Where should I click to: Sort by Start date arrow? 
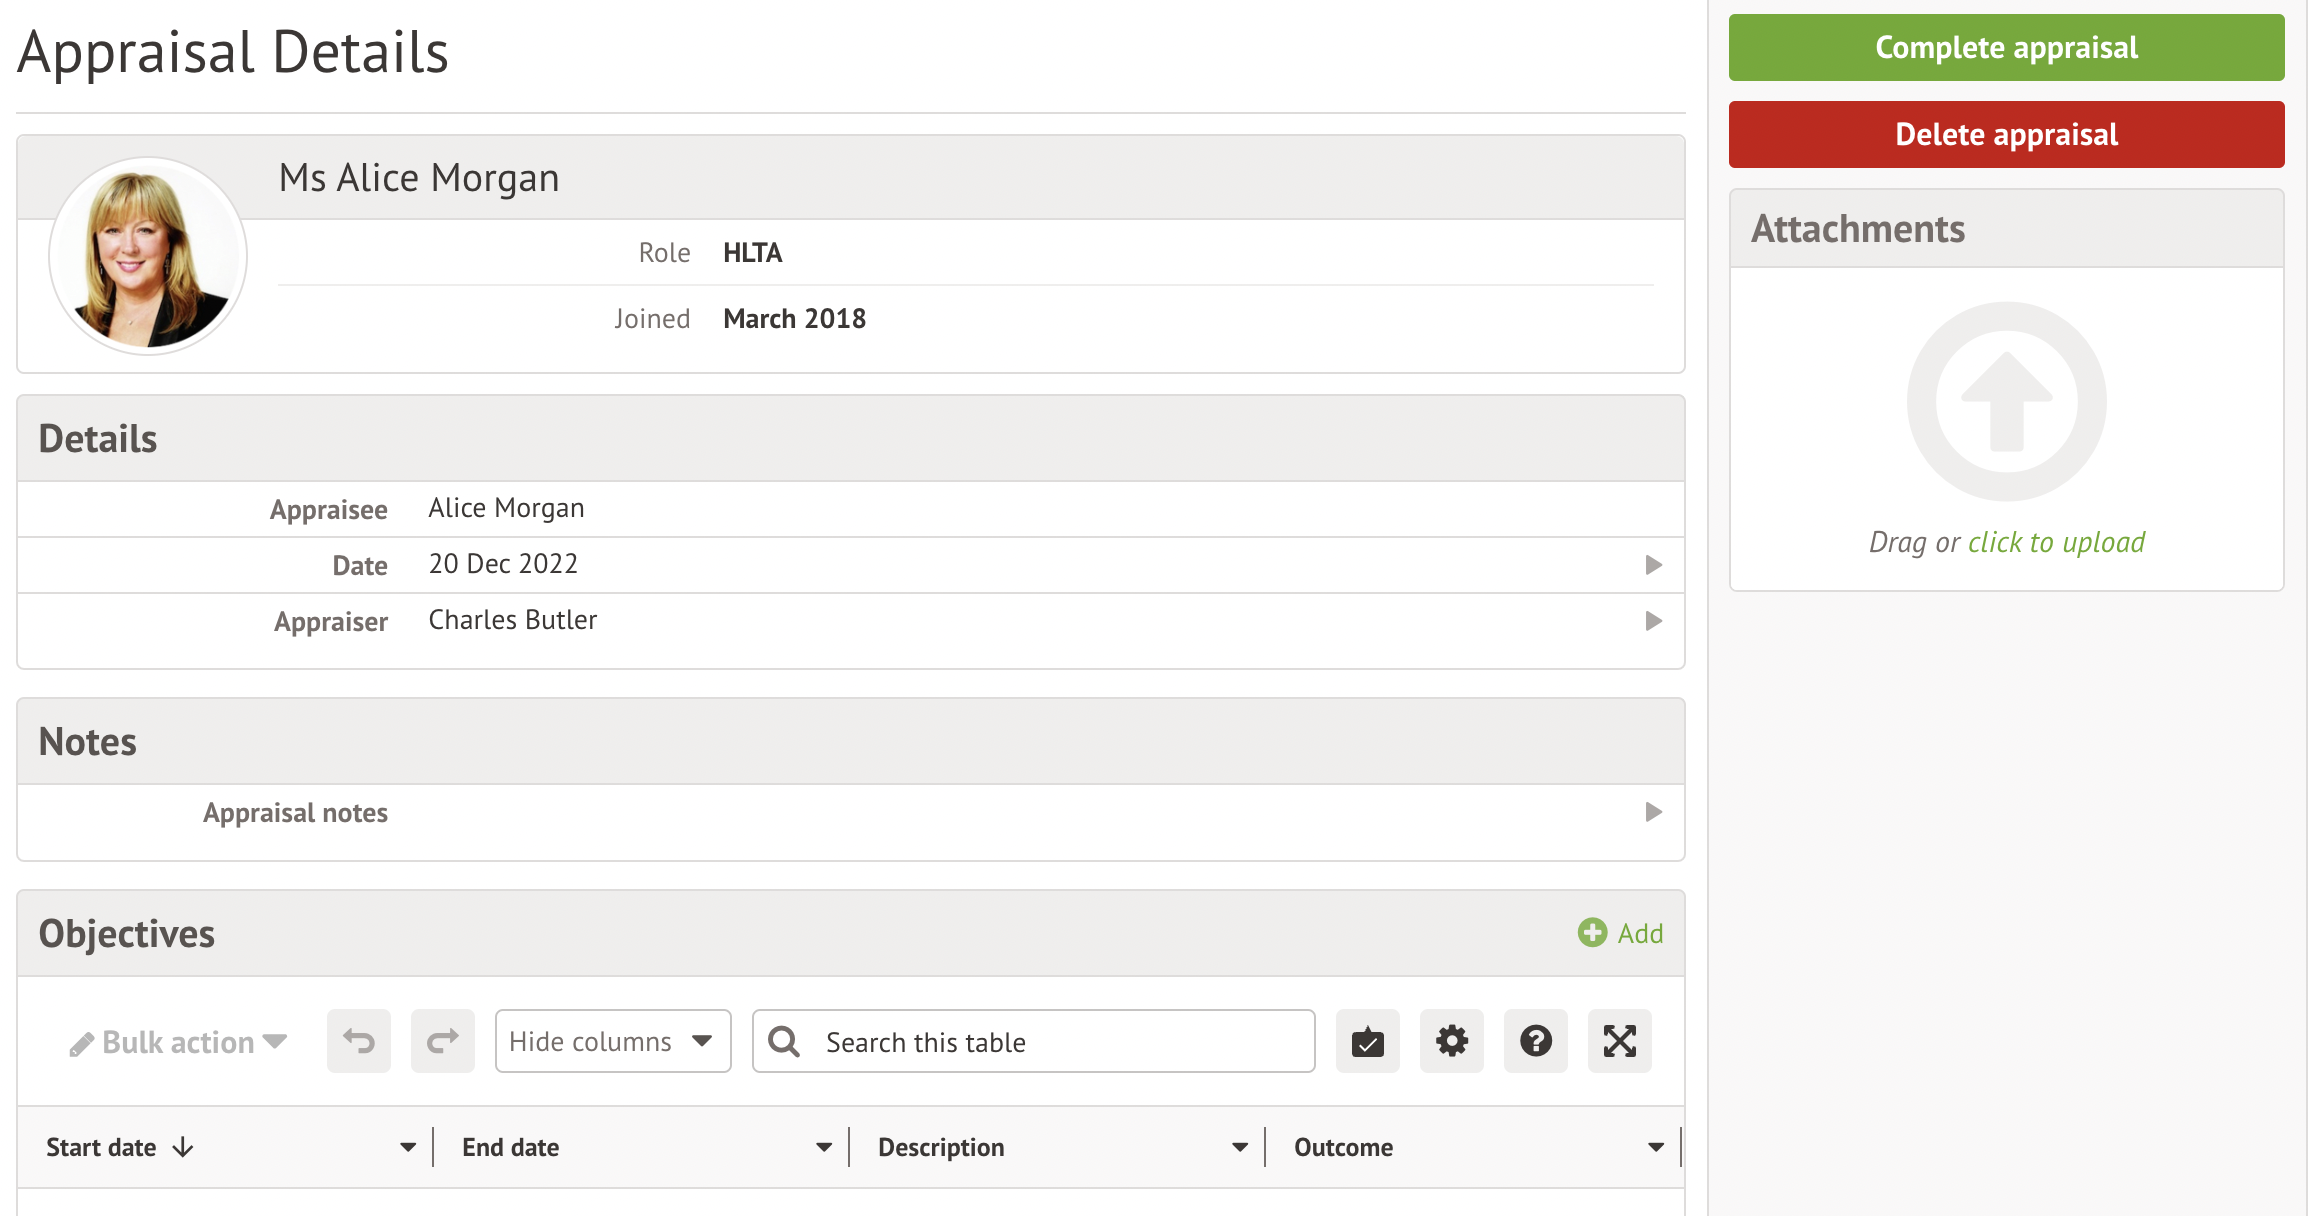(x=183, y=1147)
